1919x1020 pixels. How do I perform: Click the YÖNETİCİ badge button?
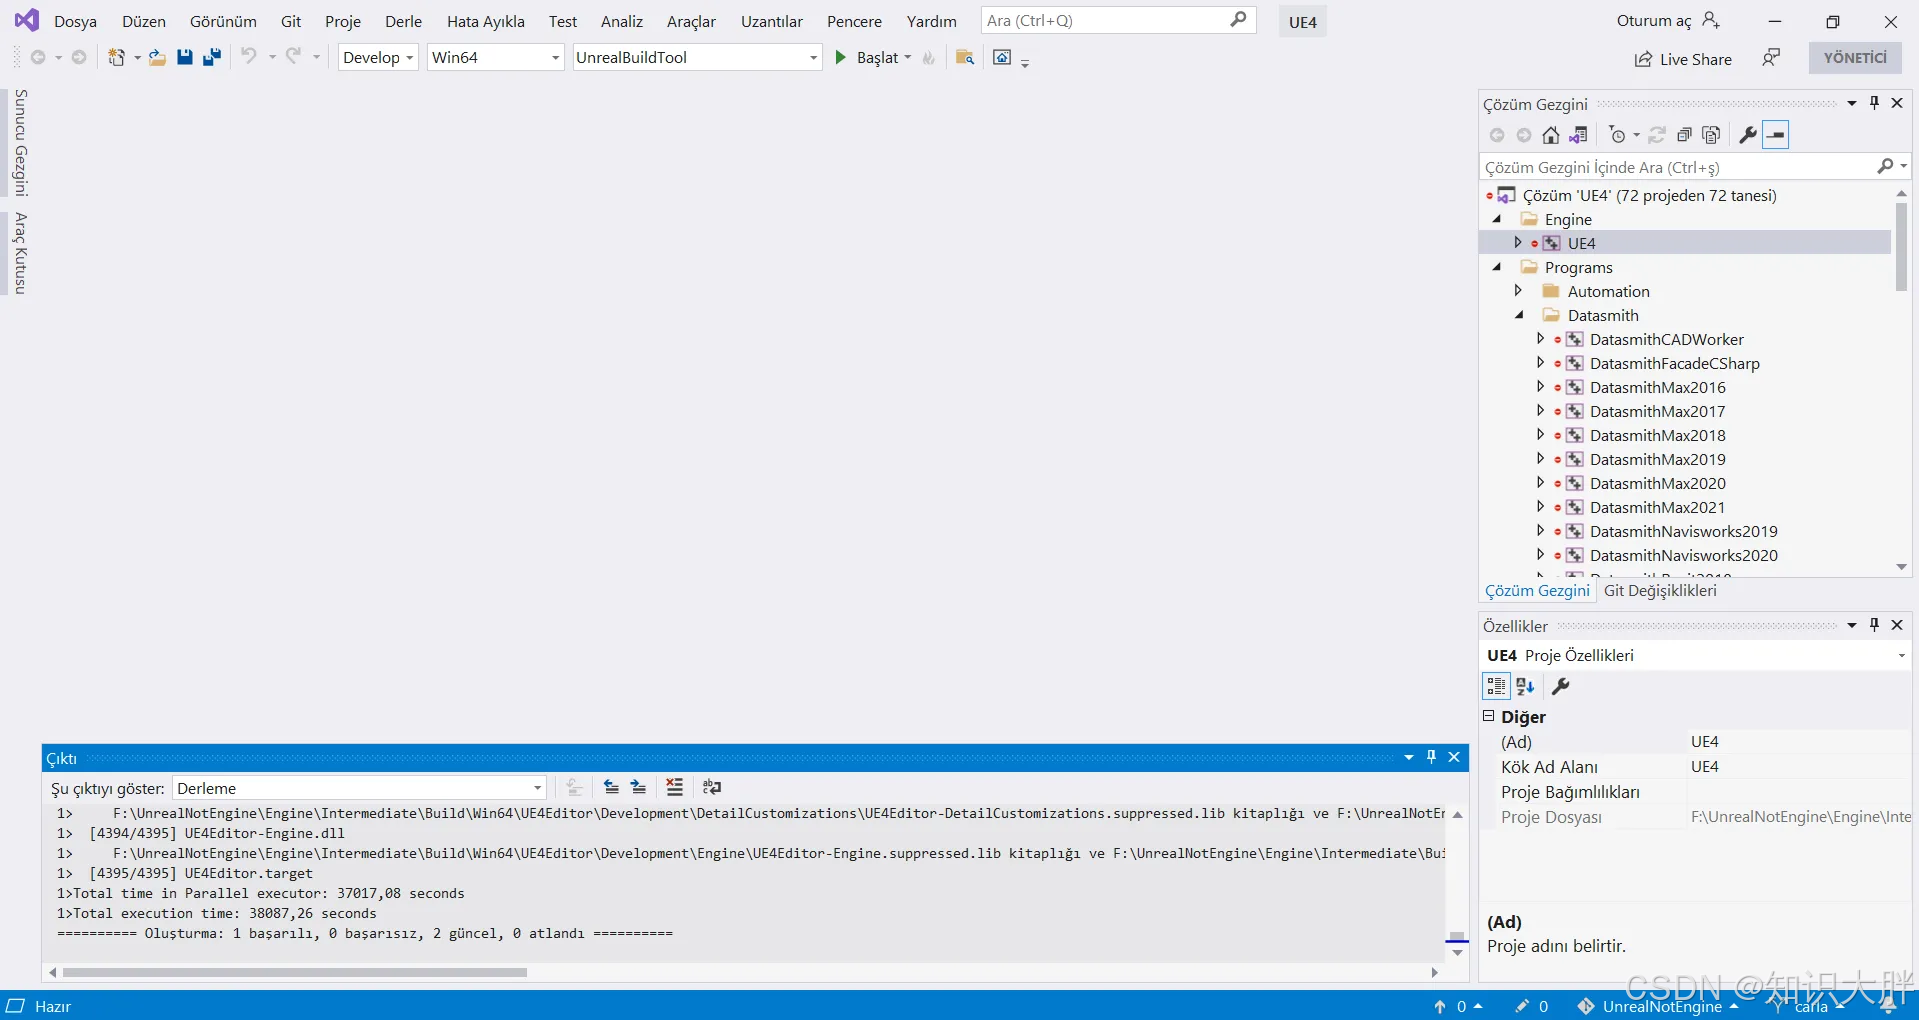pyautogui.click(x=1855, y=58)
